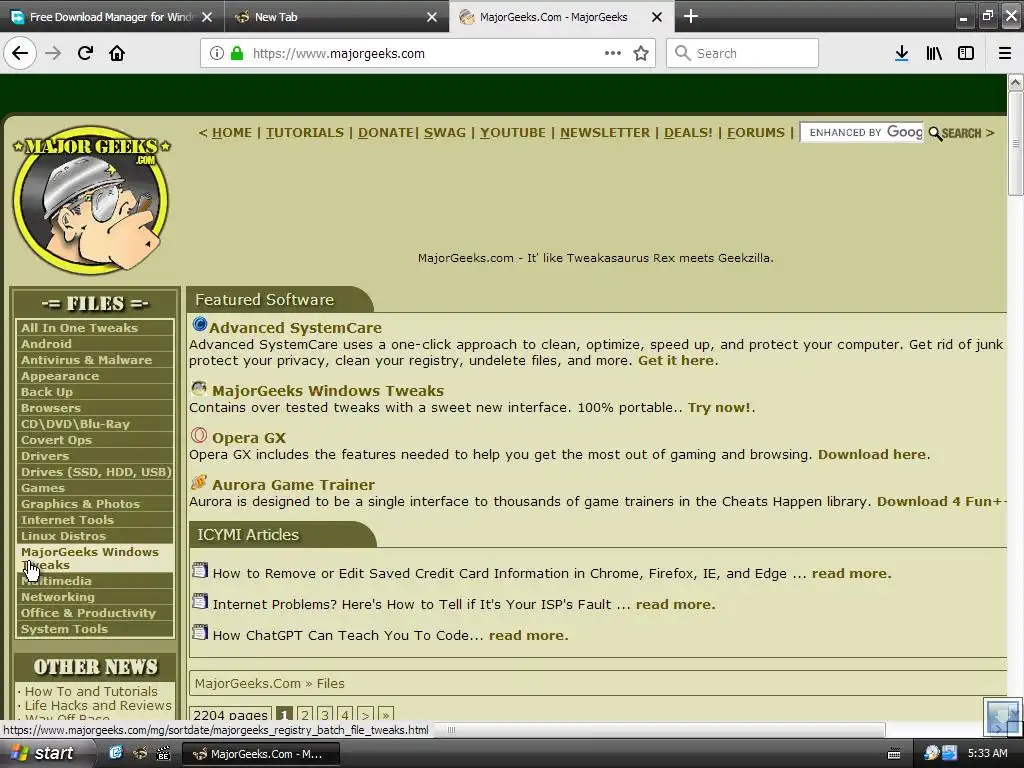
Task: Open page actions three-dots menu
Action: click(613, 53)
